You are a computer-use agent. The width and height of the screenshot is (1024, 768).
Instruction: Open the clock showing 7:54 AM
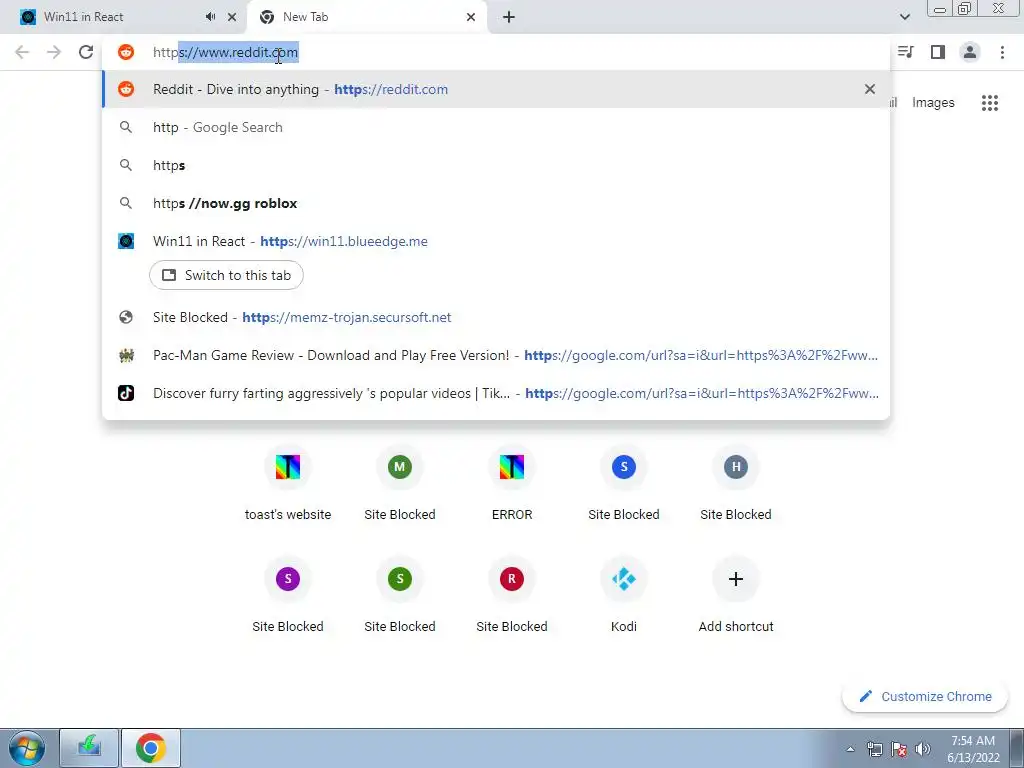(974, 748)
